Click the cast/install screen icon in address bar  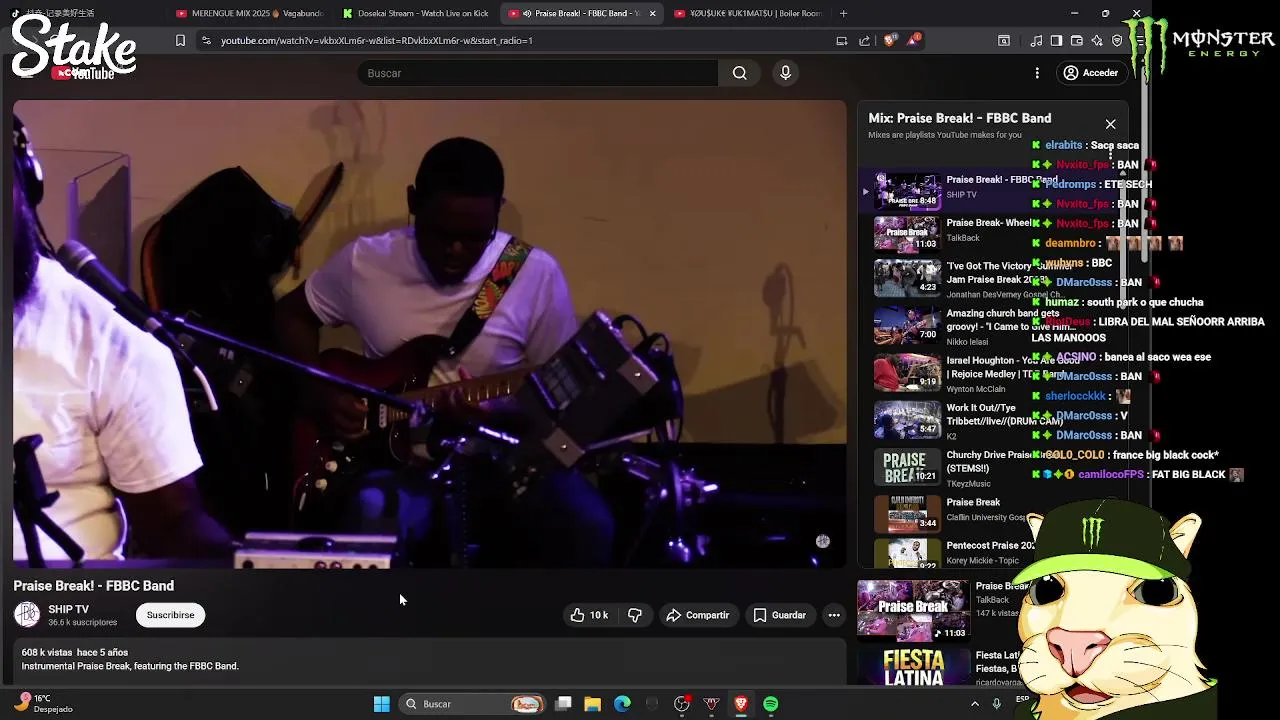(842, 41)
